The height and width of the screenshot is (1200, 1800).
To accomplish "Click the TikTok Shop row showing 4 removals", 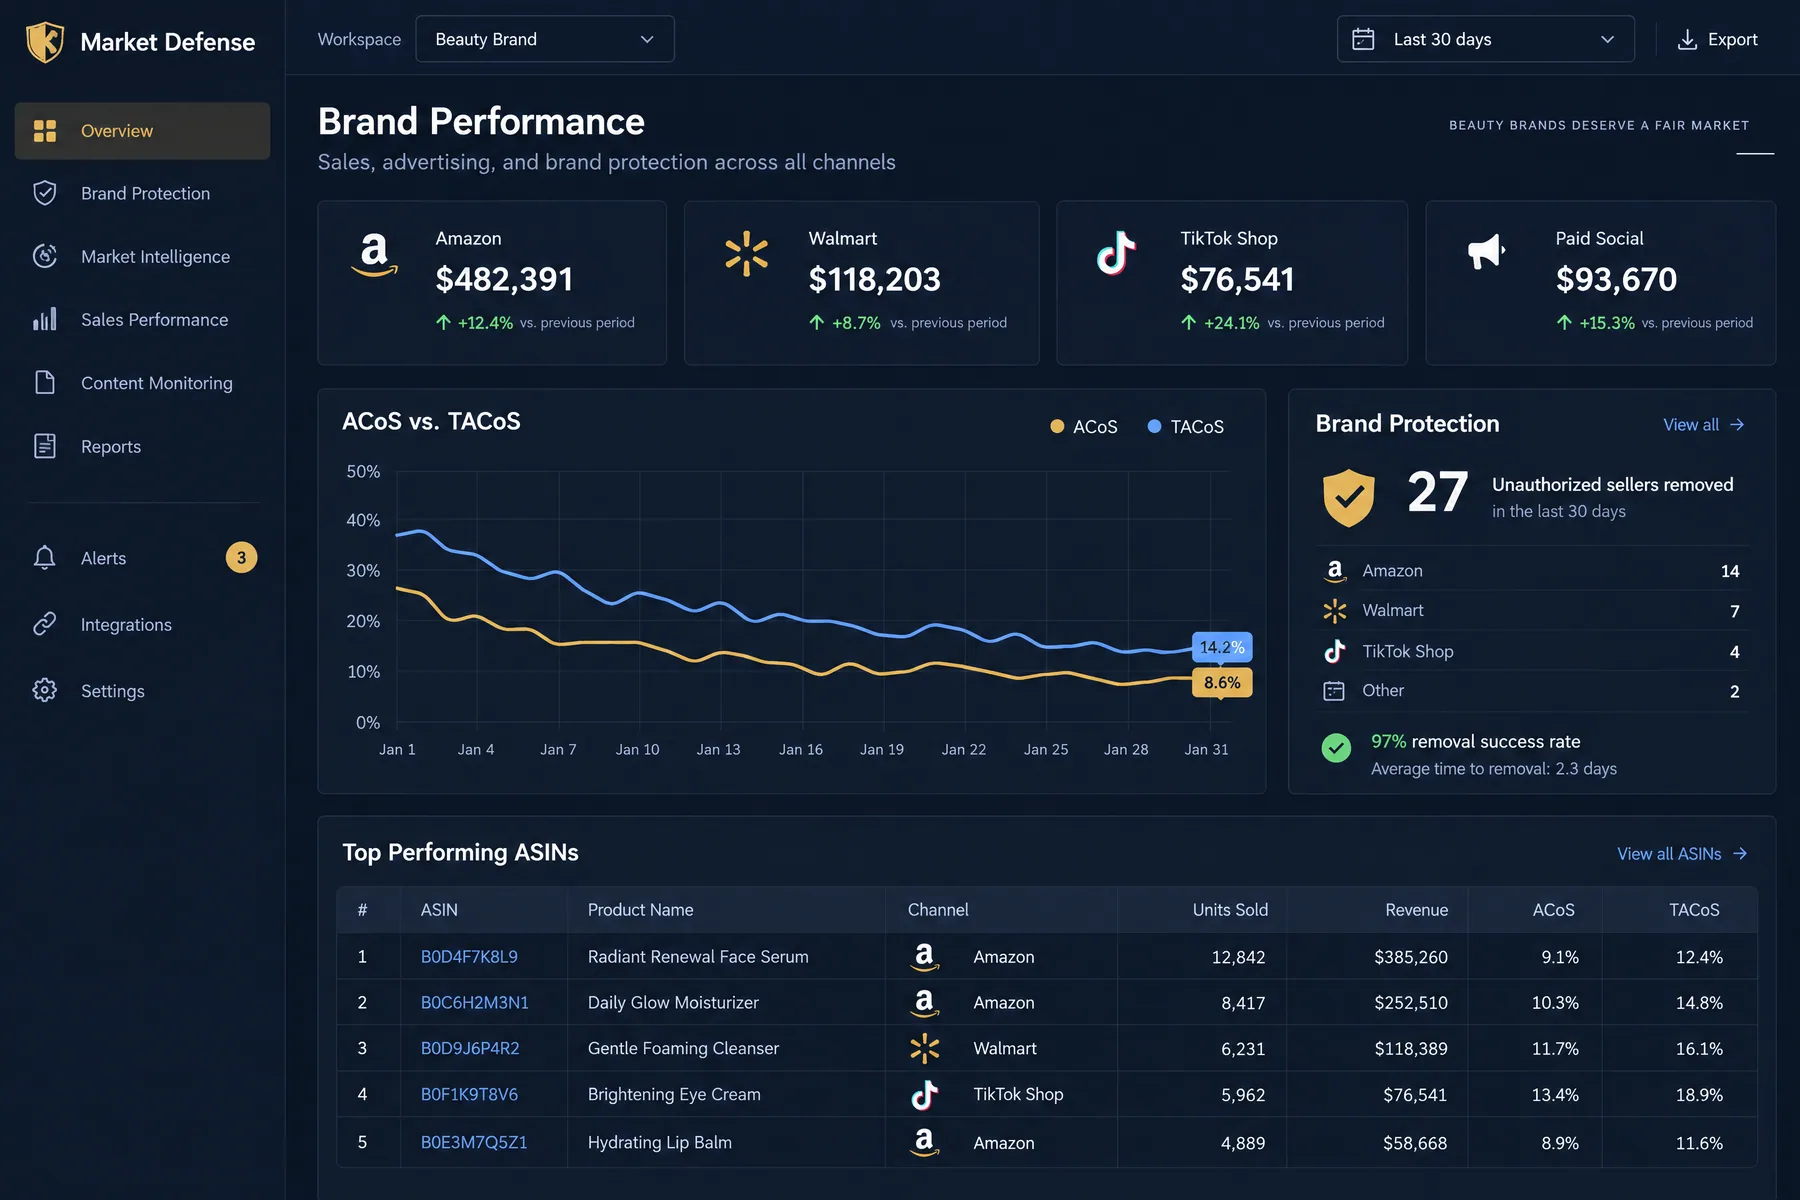I will click(1532, 651).
